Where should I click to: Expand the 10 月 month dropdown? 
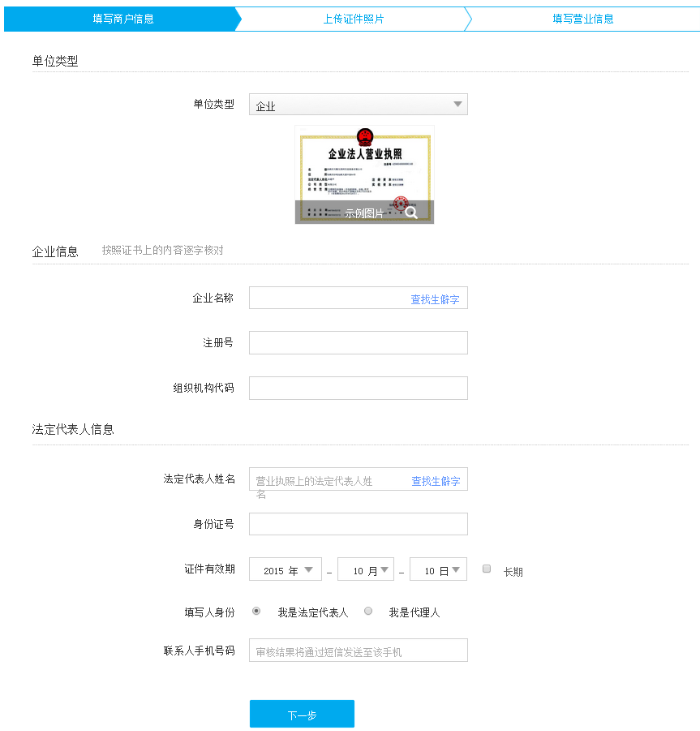point(365,569)
